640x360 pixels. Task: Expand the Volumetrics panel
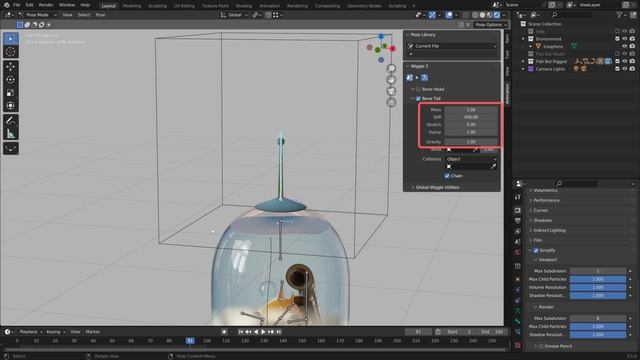point(545,190)
